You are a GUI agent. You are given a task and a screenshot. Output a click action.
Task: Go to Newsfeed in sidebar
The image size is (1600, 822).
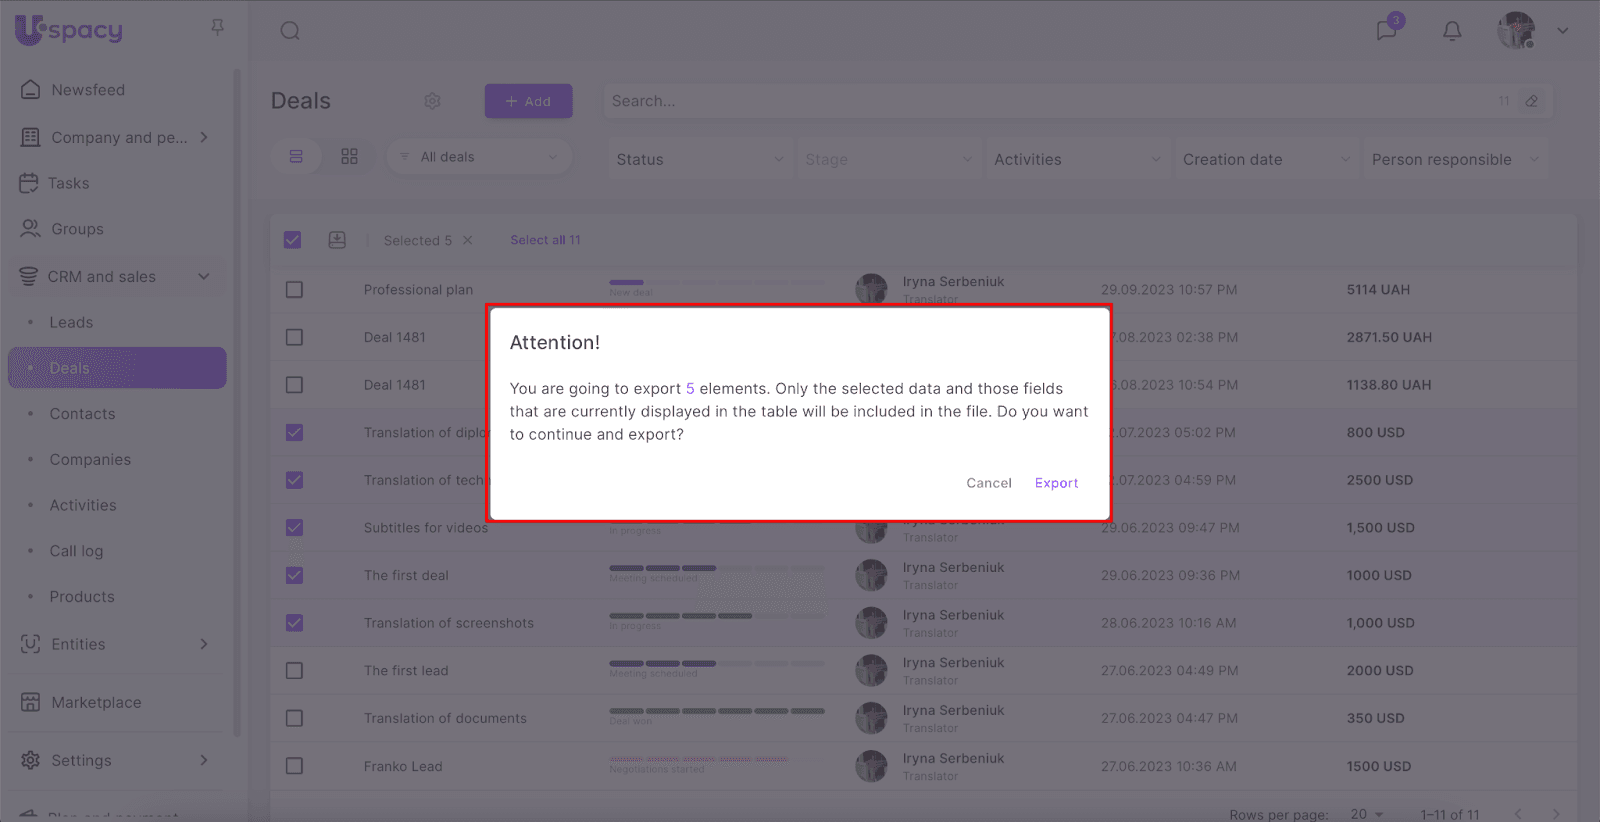88,90
